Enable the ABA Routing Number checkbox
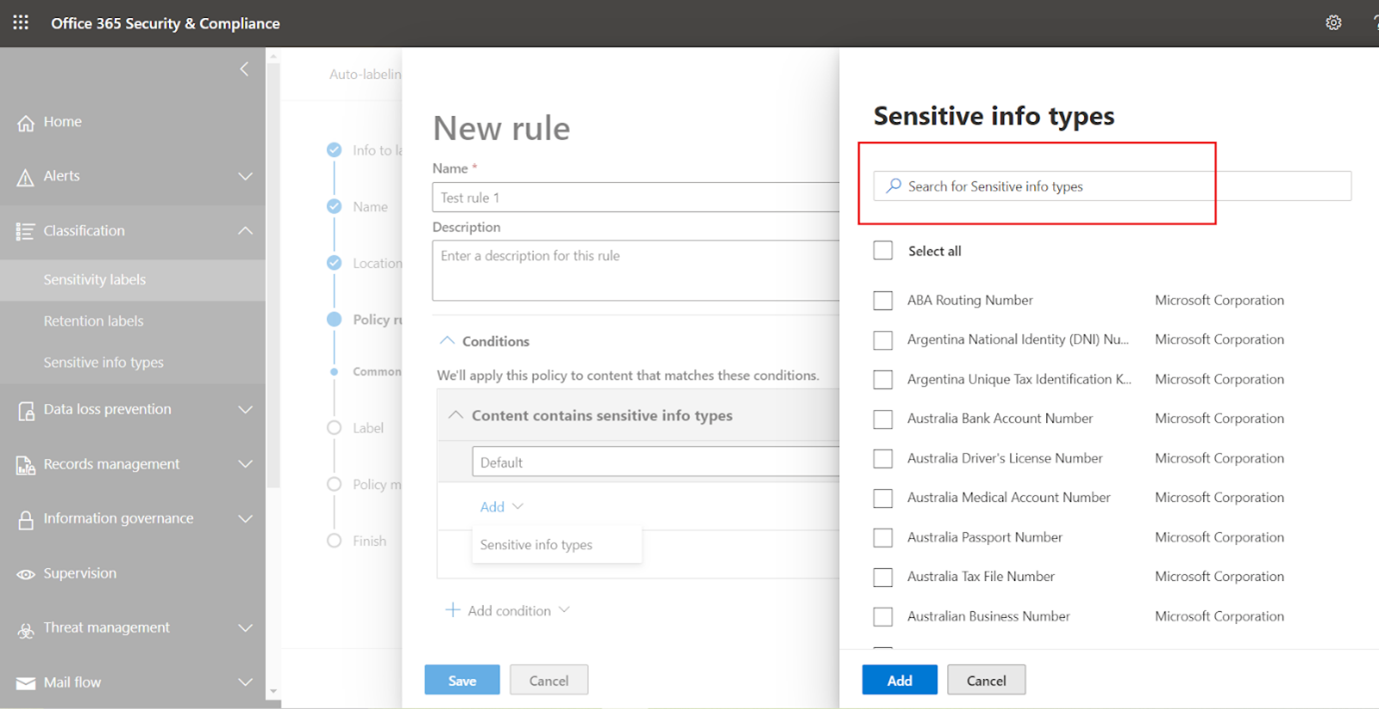Screen dimensions: 1379x709 (883, 300)
